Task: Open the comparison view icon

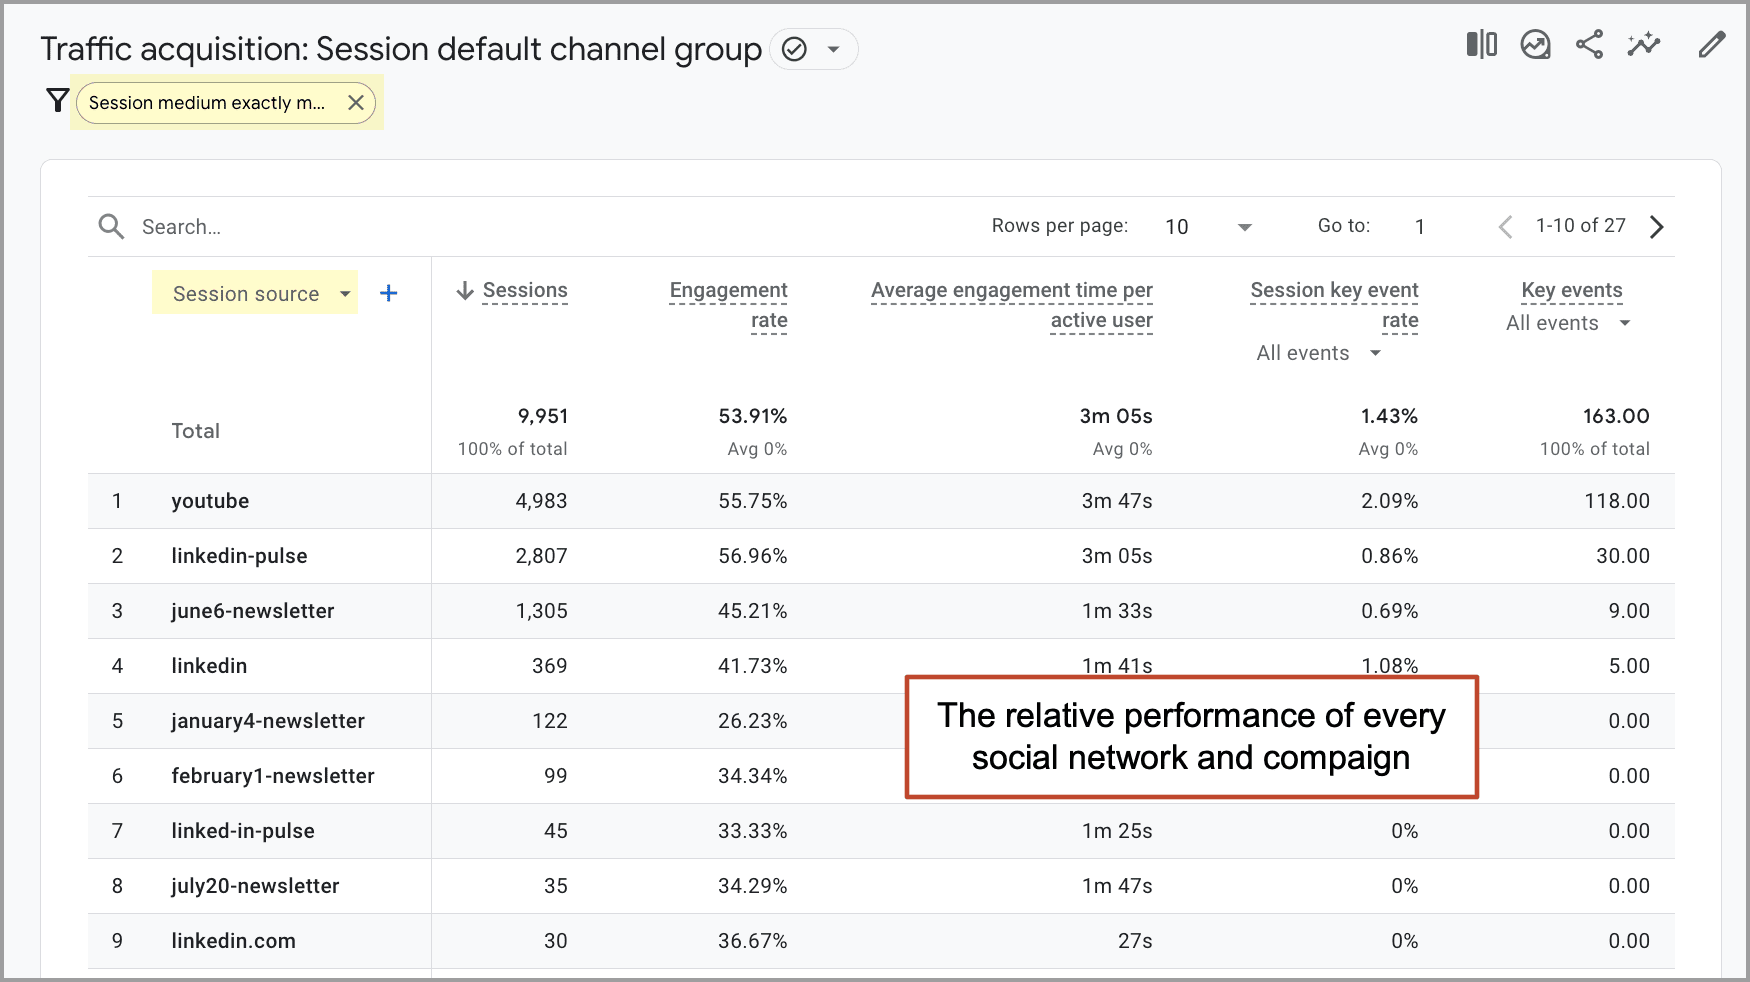Action: tap(1481, 45)
